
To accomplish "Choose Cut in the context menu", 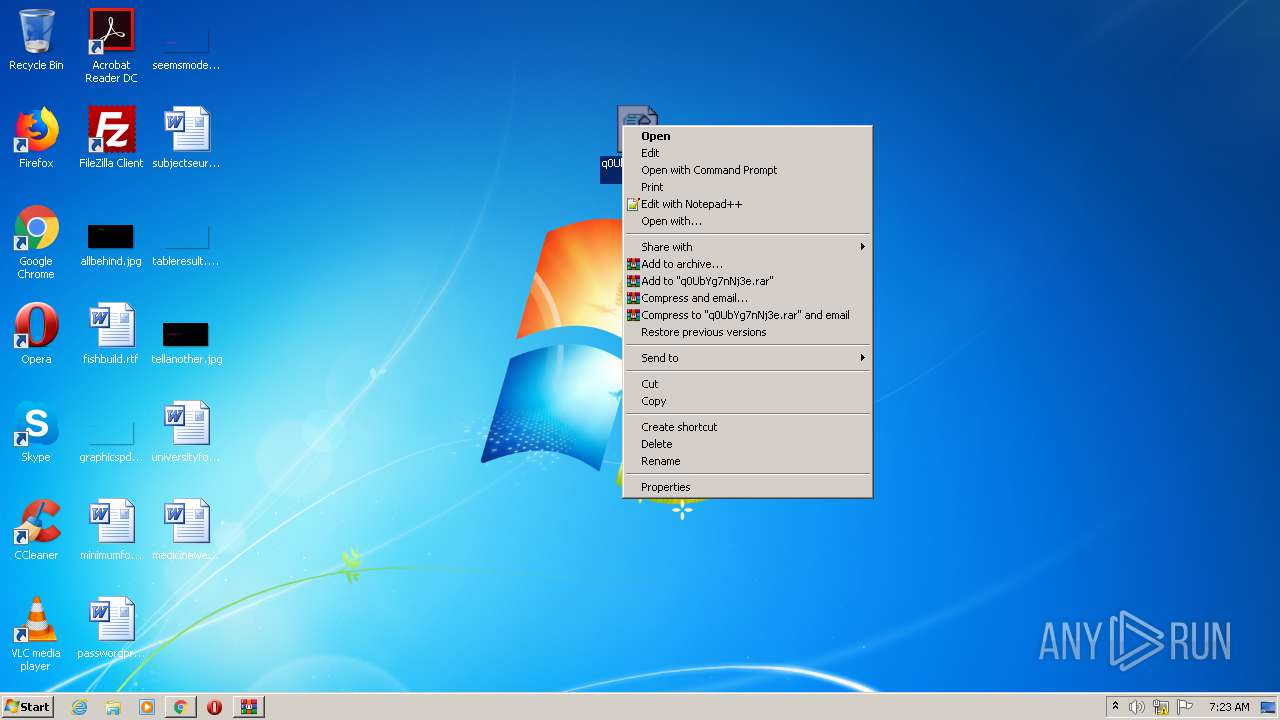I will [x=747, y=384].
